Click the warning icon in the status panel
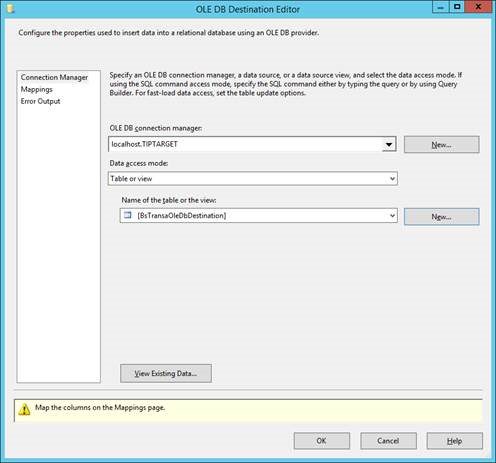This screenshot has width=496, height=463. 24,409
